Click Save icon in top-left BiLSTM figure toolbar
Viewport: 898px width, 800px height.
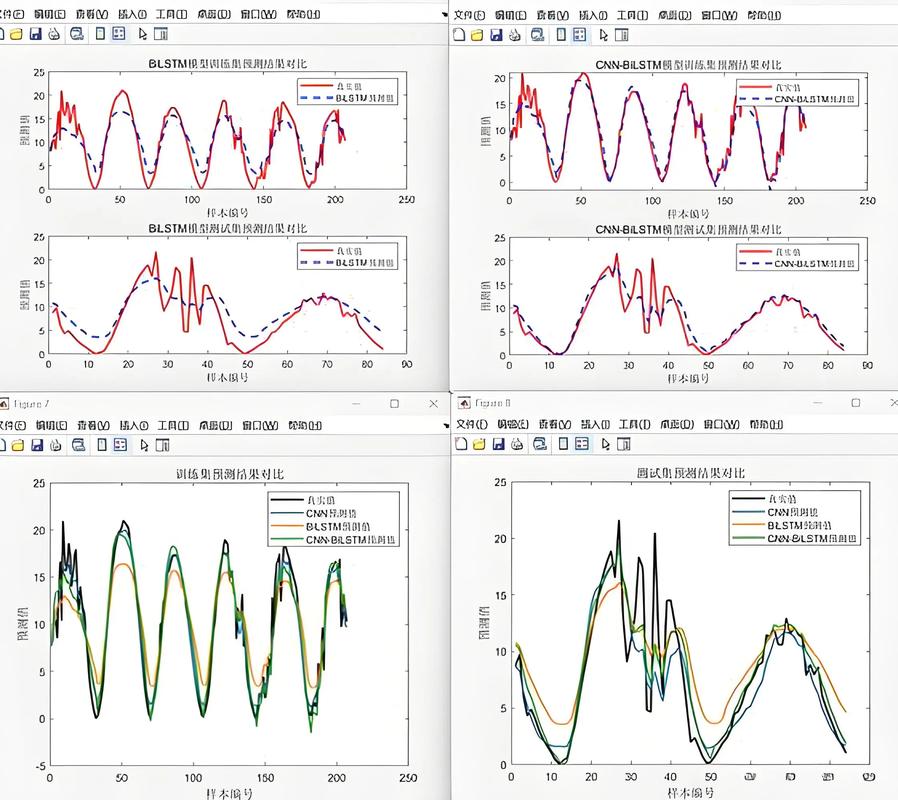(x=35, y=34)
